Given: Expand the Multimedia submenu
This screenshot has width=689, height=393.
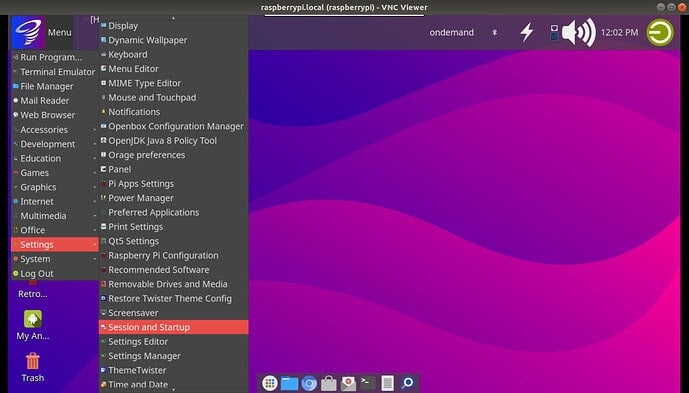Looking at the screenshot, I should click(54, 216).
